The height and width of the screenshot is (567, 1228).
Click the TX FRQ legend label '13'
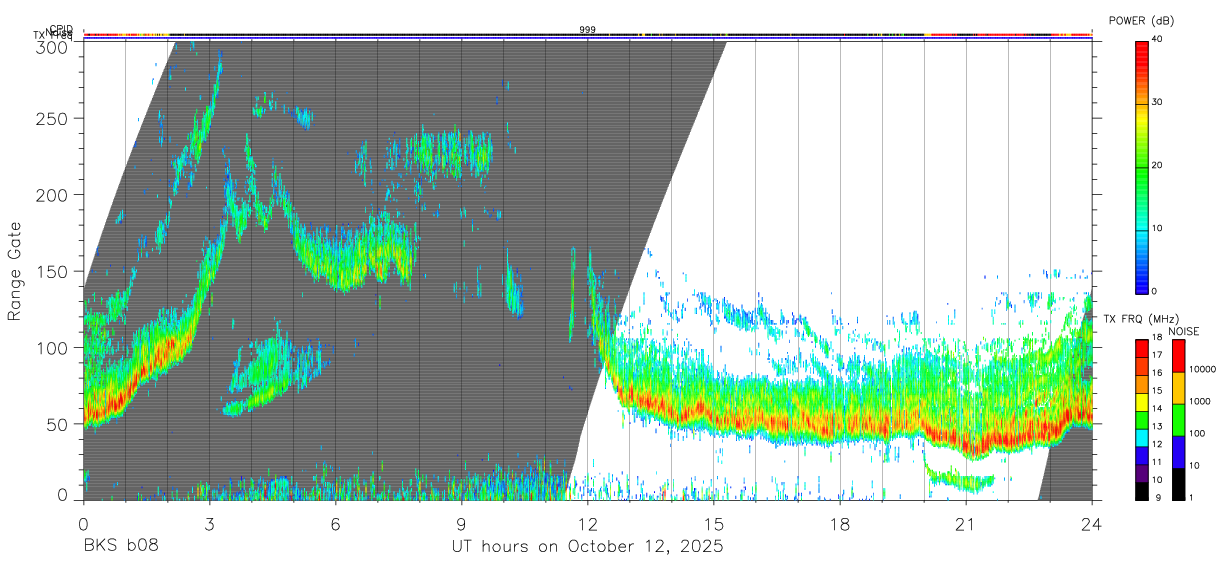pyautogui.click(x=1159, y=426)
